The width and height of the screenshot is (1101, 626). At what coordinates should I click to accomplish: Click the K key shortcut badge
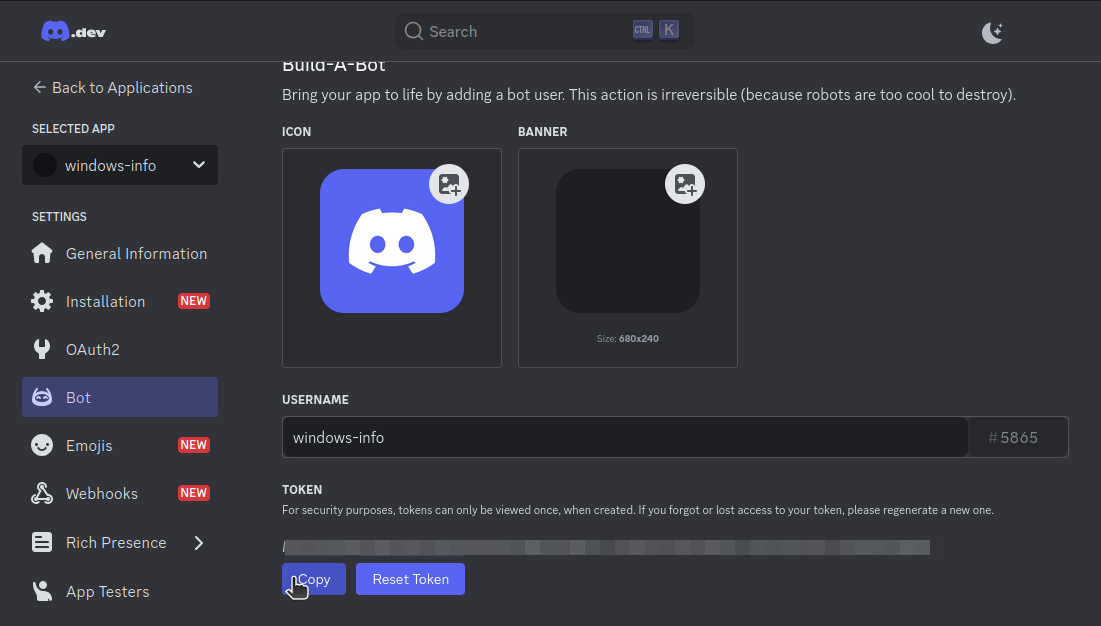[x=668, y=30]
